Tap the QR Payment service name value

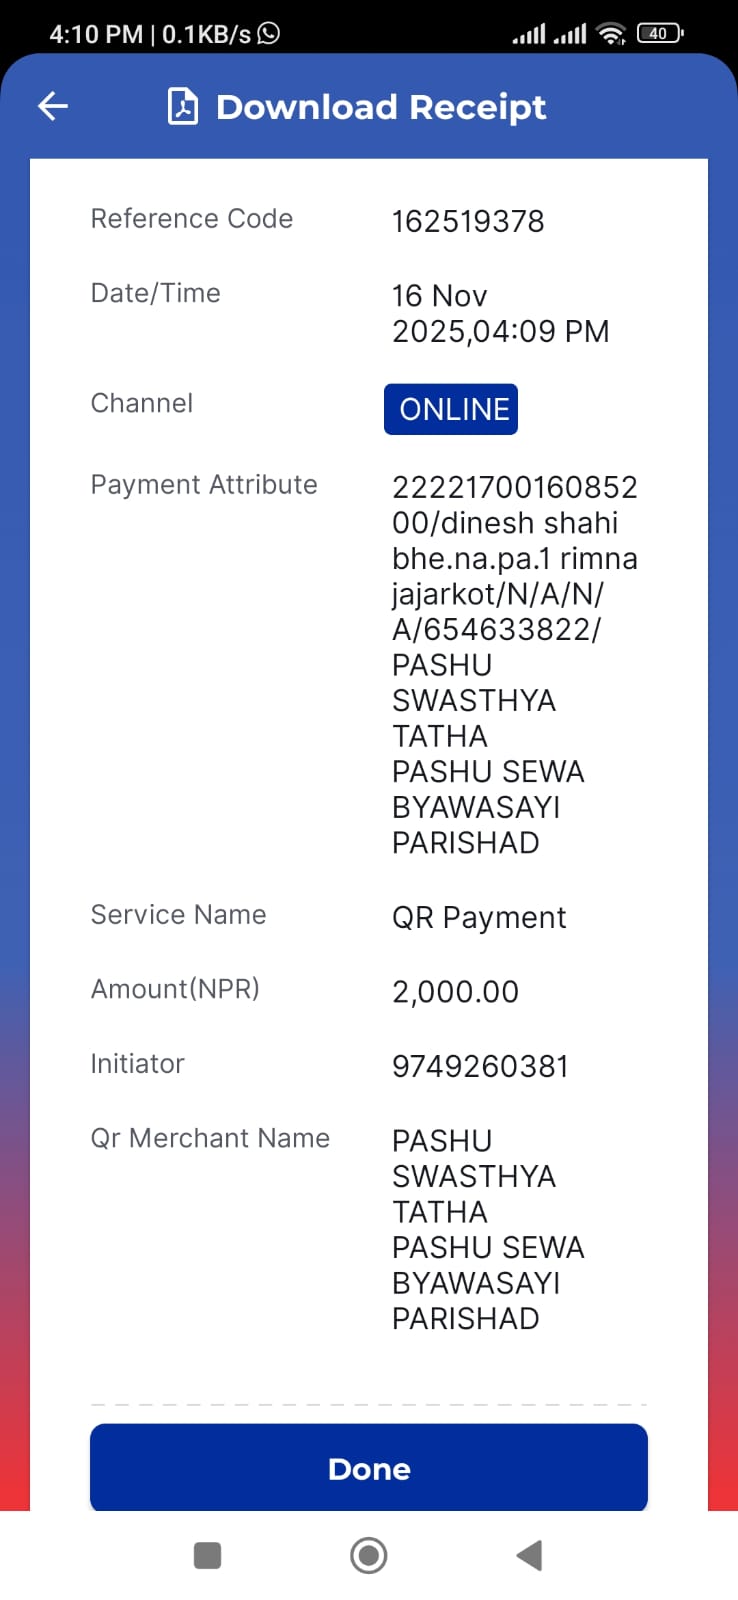pos(479,918)
